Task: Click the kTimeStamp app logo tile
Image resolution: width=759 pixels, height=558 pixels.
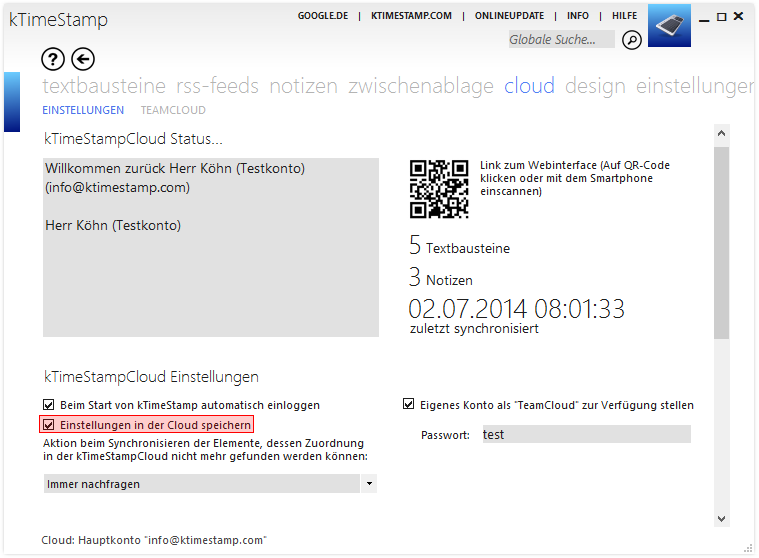Action: tap(669, 26)
